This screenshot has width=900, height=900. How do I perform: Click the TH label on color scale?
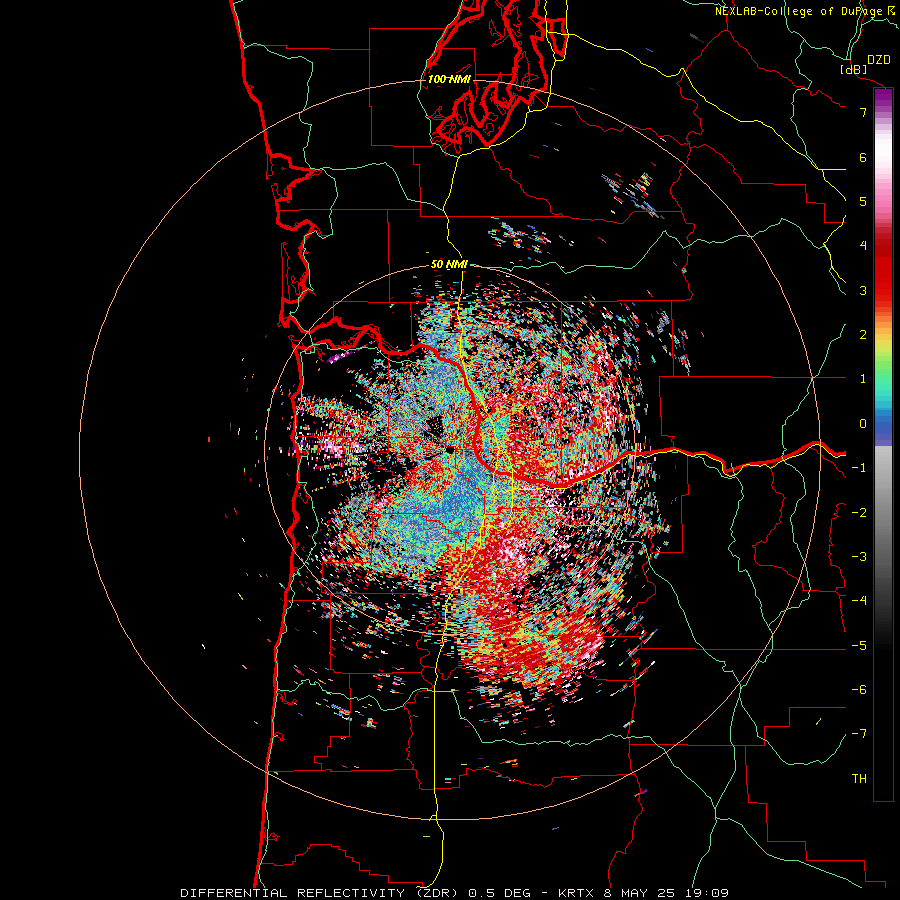pos(859,779)
